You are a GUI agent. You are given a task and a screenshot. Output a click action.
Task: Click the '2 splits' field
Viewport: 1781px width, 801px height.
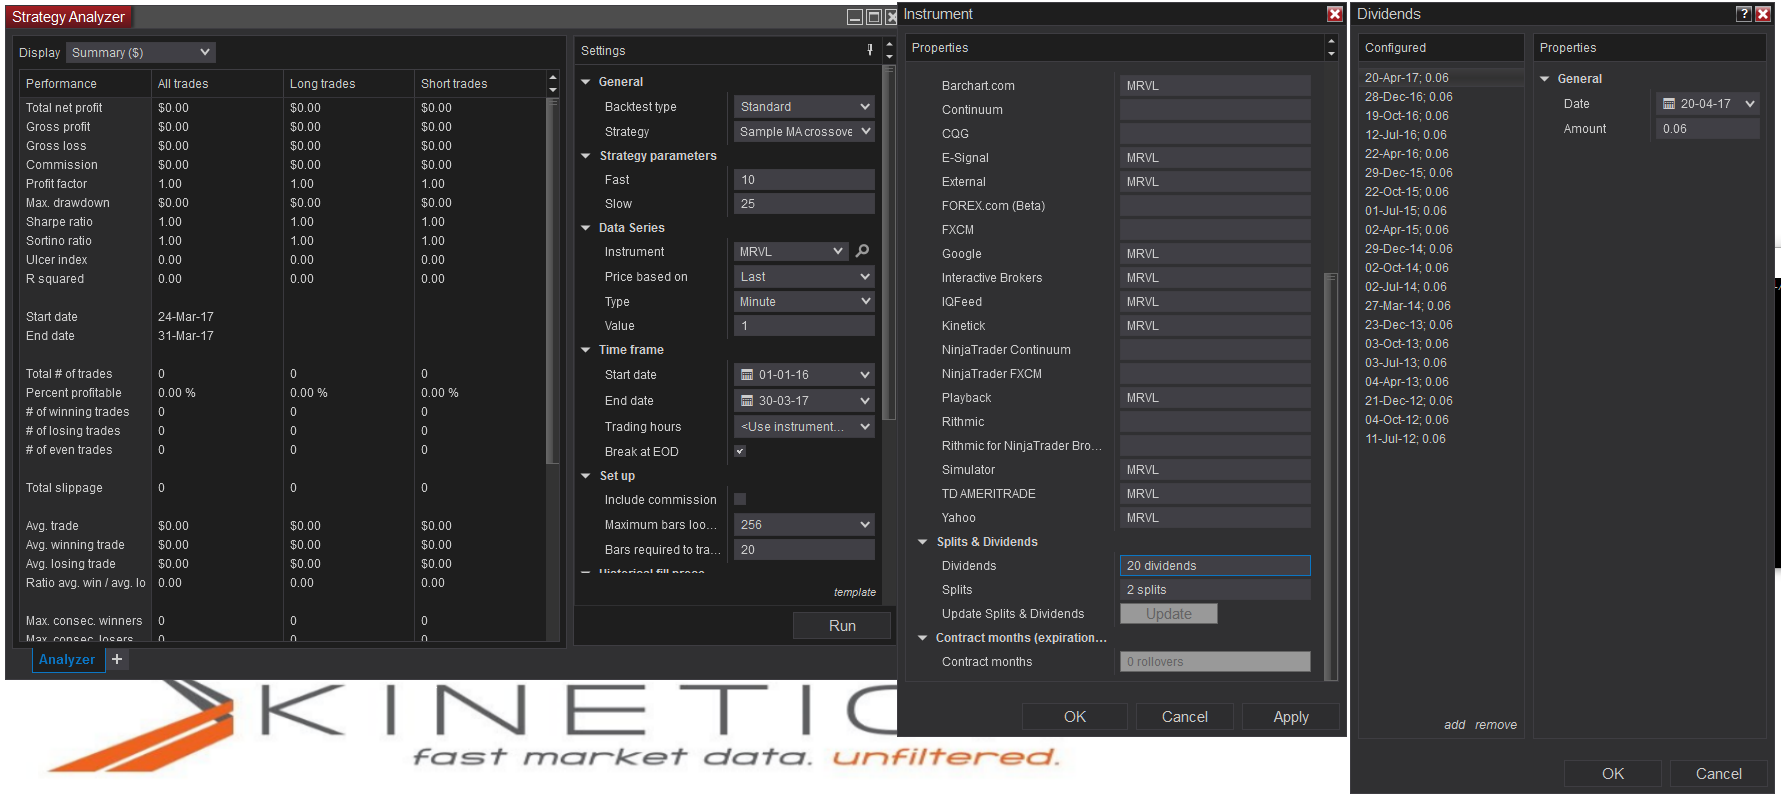coord(1215,590)
